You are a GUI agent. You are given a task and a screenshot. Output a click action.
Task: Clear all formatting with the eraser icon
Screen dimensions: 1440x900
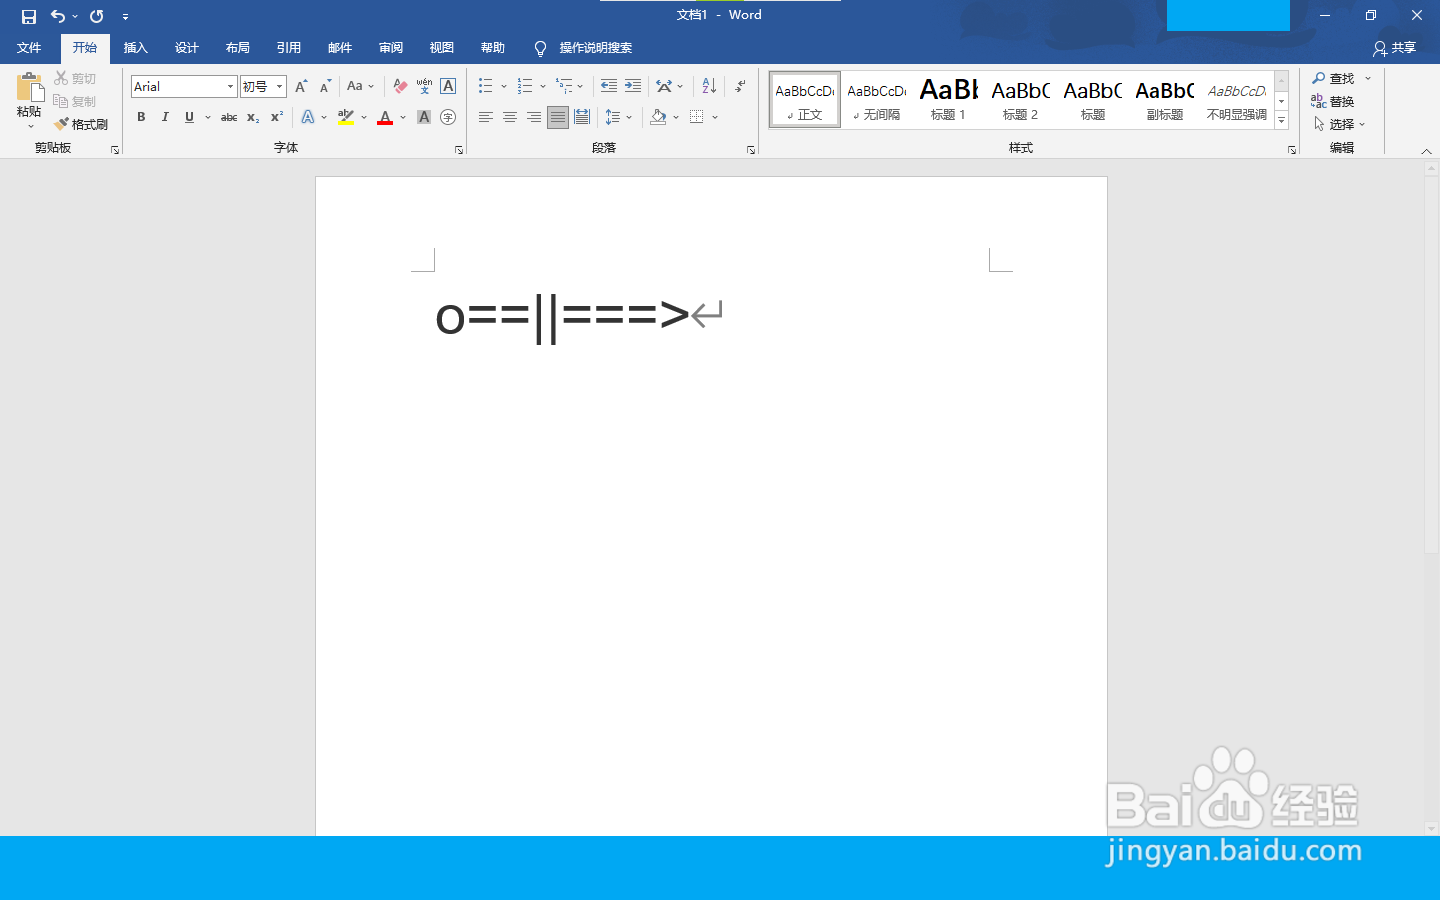[400, 87]
